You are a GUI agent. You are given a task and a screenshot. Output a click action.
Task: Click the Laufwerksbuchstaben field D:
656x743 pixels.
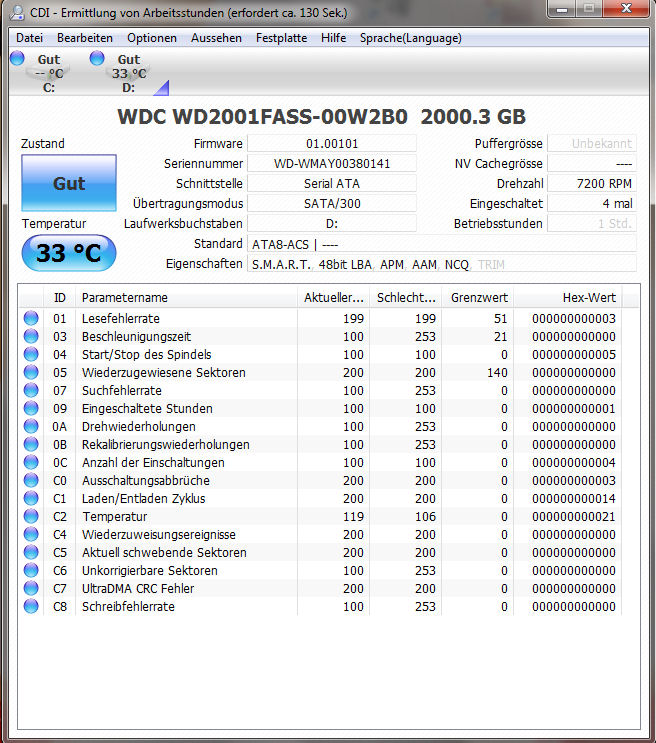tap(332, 223)
